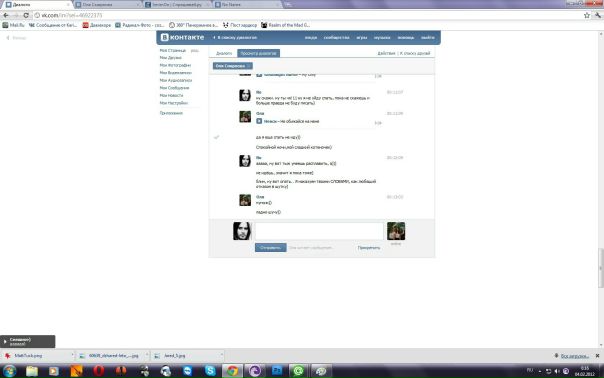This screenshot has width=604, height=378.
Task: Open Realm of the Mad God bookmark
Action: pyautogui.click(x=285, y=25)
